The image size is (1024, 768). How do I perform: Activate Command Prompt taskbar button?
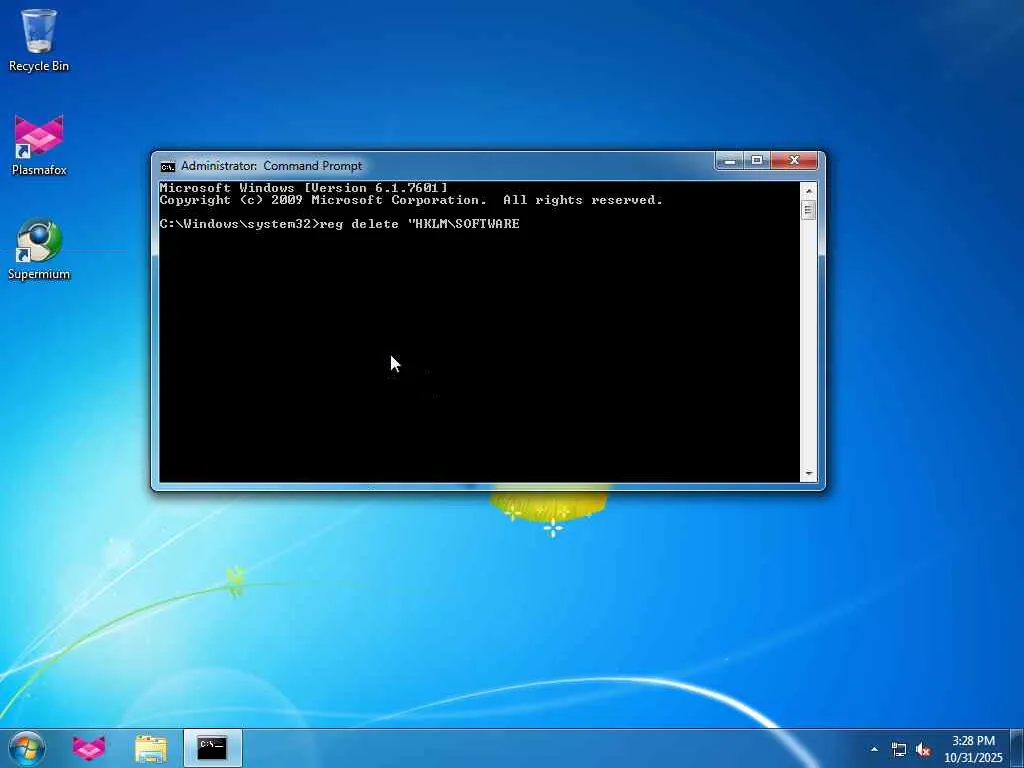(213, 748)
